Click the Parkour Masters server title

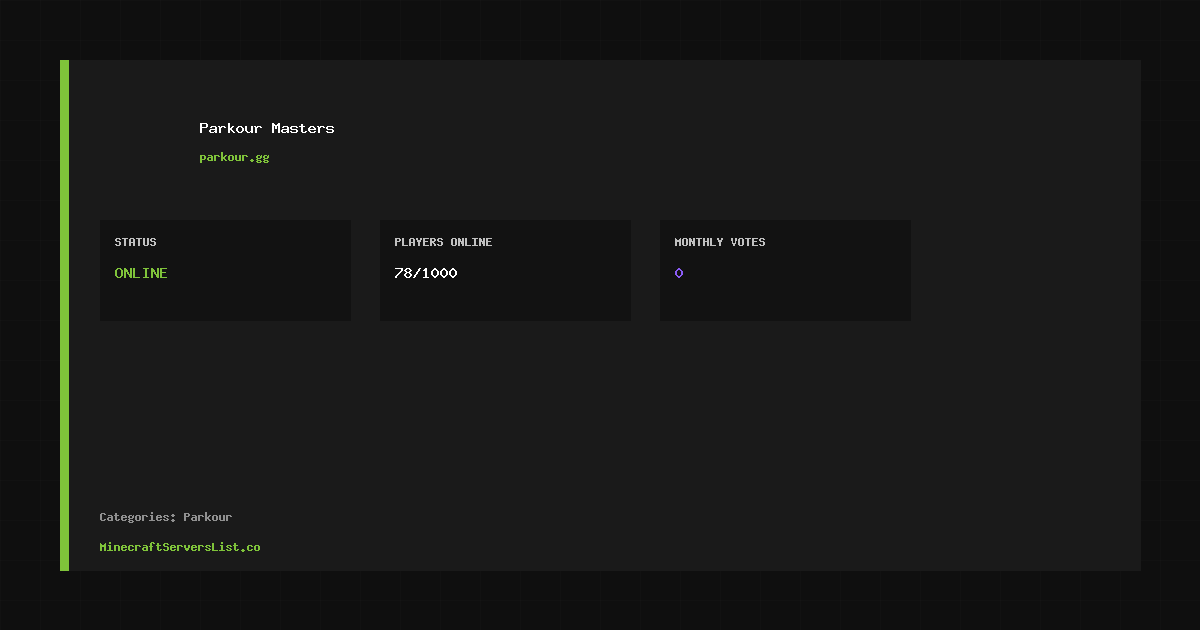(267, 128)
